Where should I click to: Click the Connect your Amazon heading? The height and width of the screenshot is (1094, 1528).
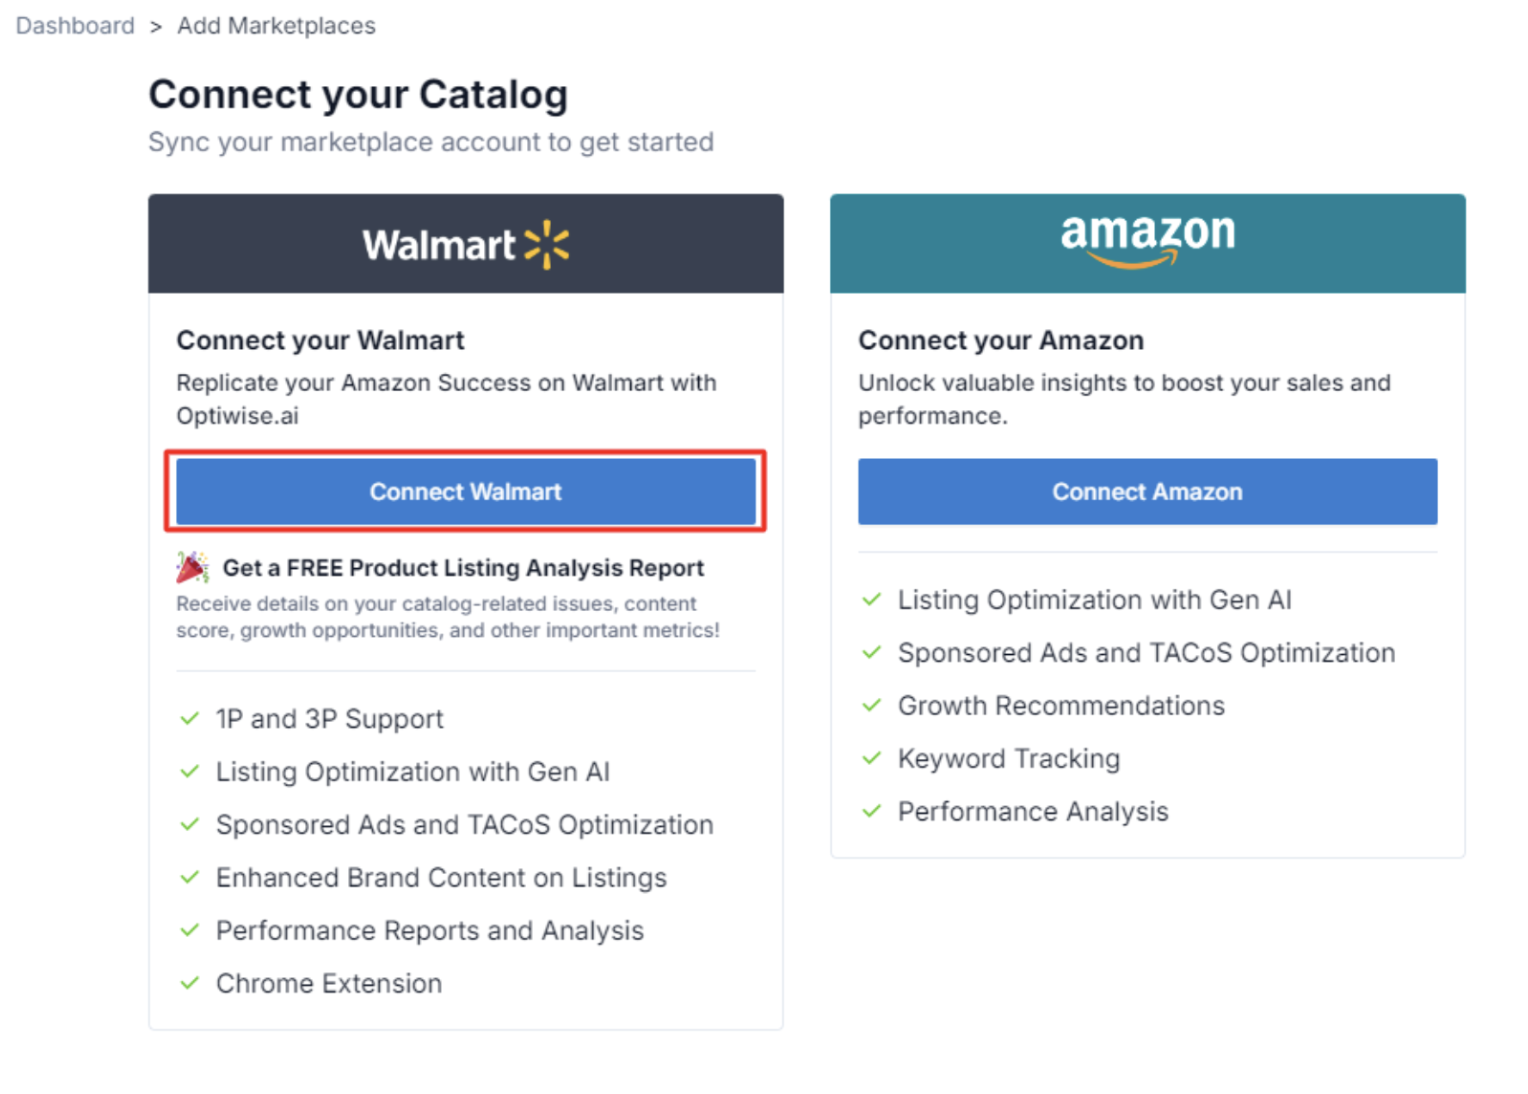[x=1000, y=341]
